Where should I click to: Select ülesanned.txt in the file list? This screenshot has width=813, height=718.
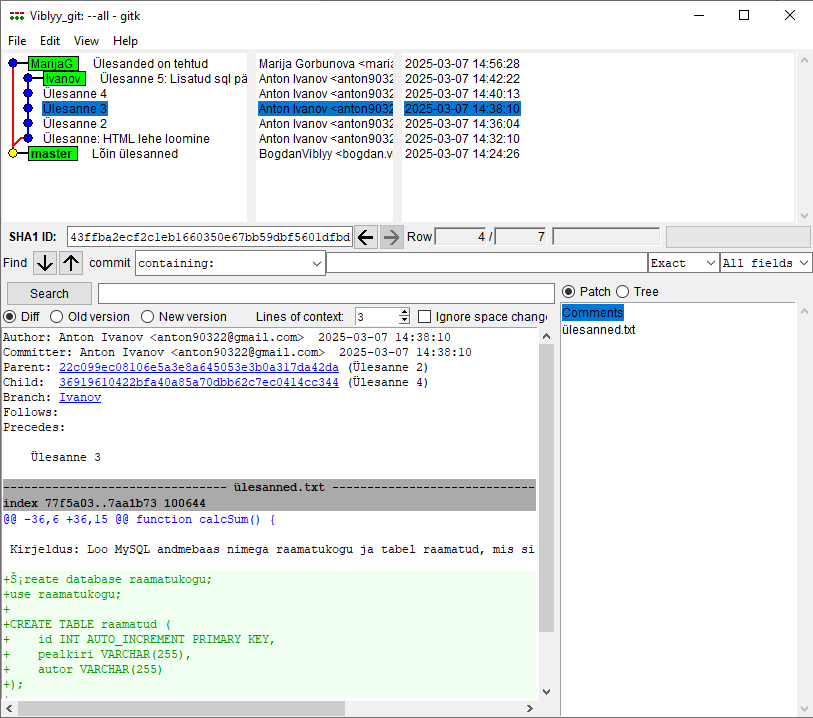click(x=599, y=330)
